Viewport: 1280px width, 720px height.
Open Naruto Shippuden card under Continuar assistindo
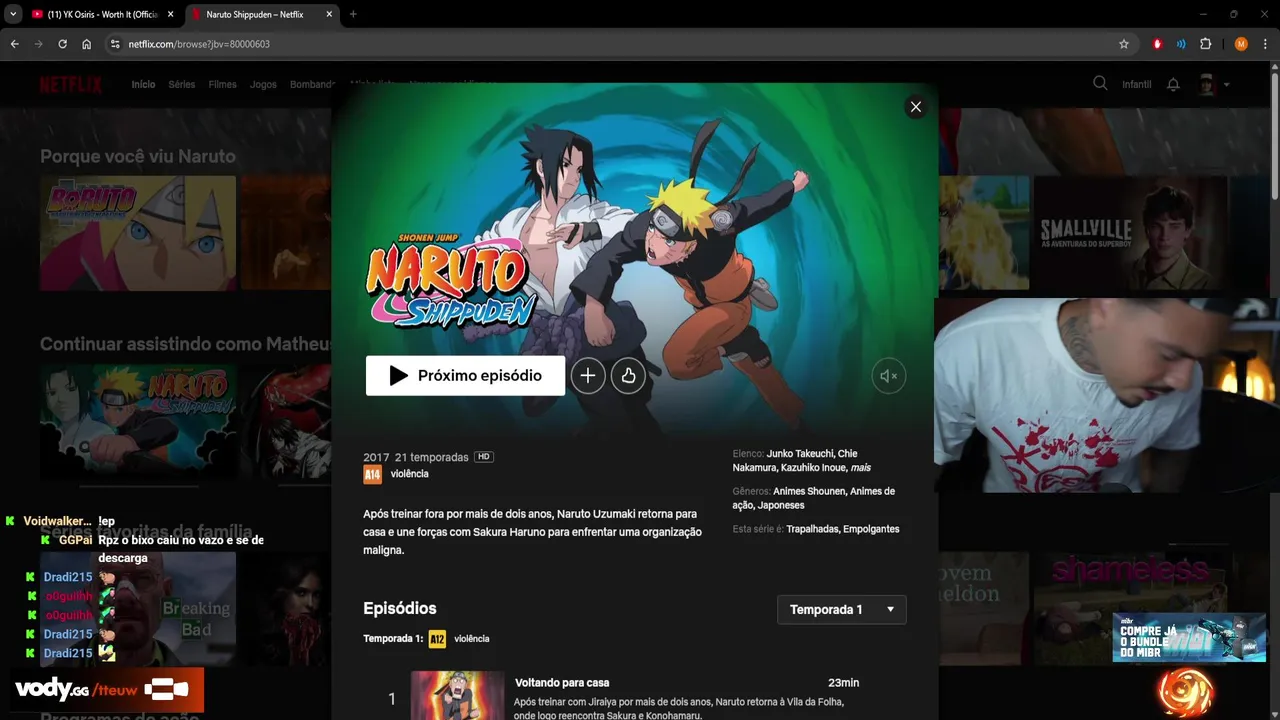(138, 421)
